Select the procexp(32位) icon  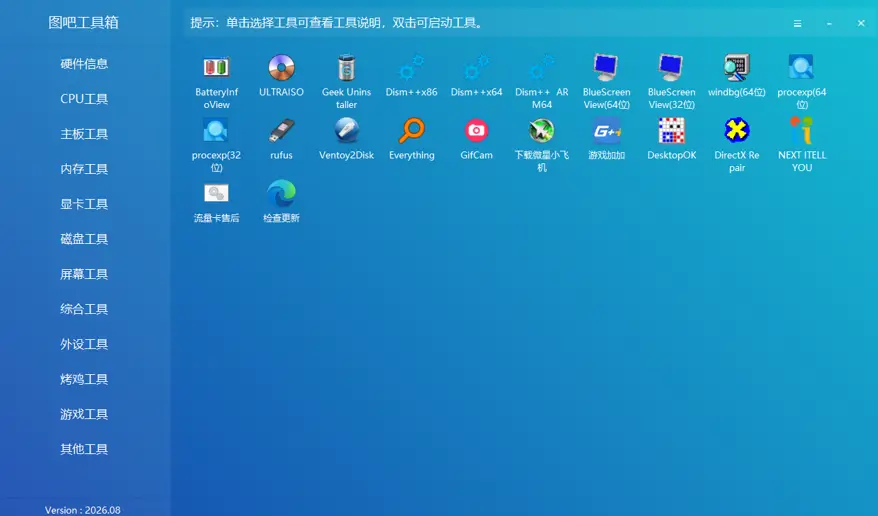[x=216, y=130]
